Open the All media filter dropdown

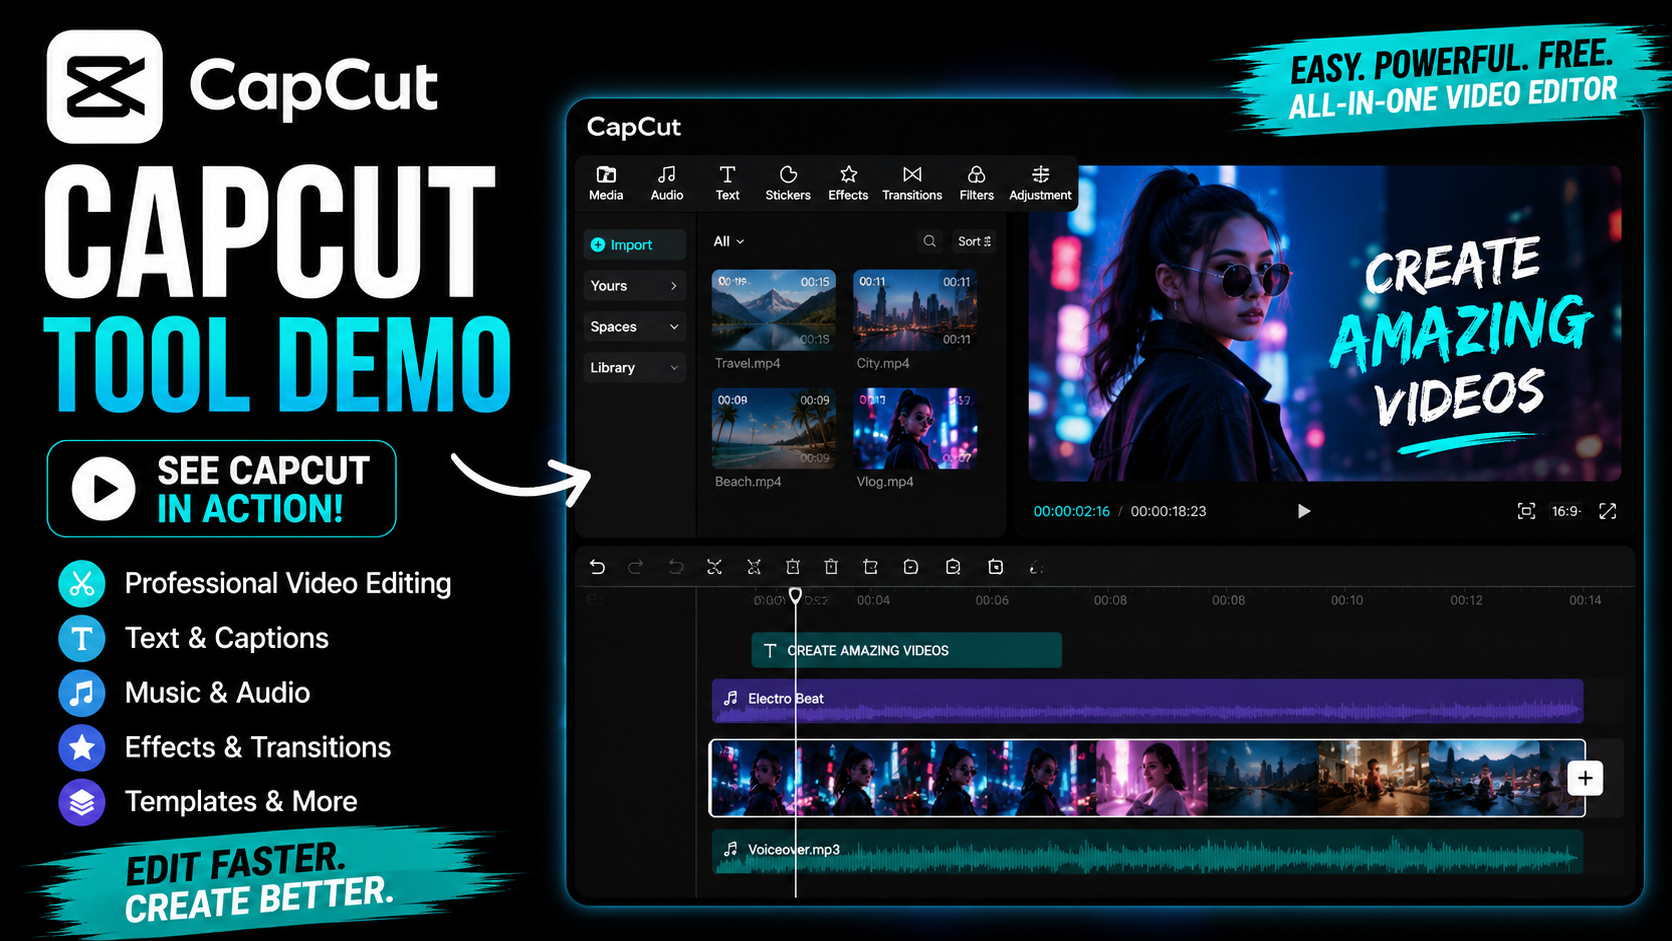coord(729,241)
